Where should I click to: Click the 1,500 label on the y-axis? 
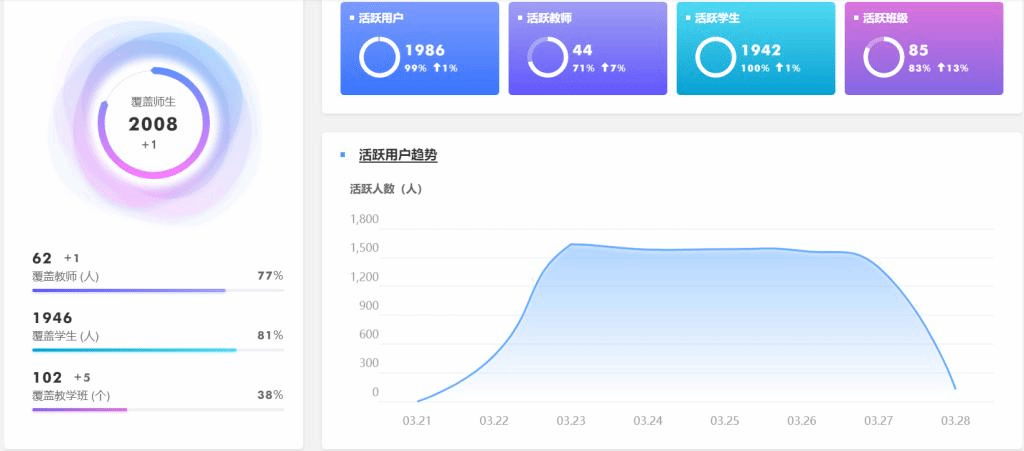[364, 248]
